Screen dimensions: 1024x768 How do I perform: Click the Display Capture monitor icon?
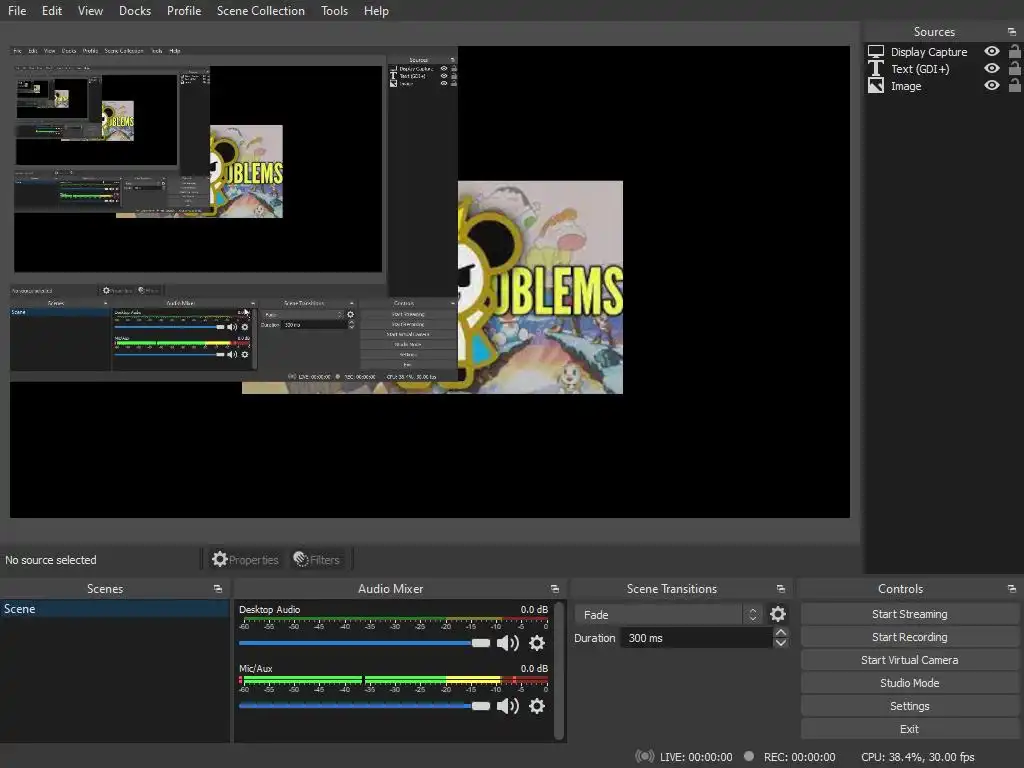[x=876, y=52]
